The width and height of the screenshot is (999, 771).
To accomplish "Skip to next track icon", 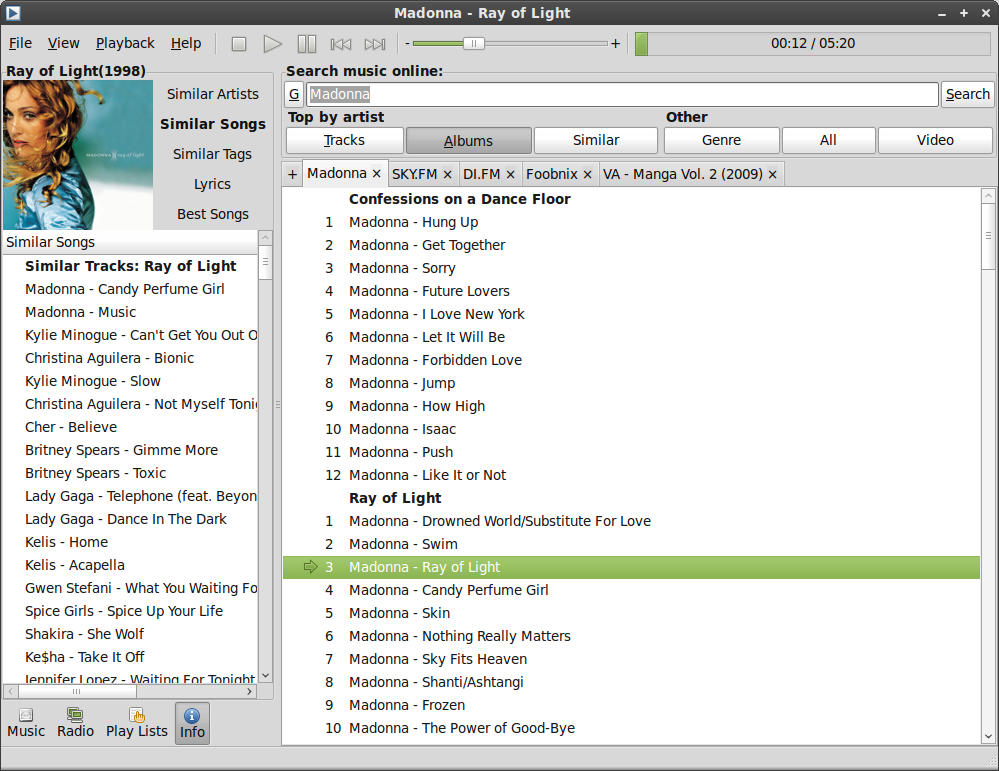I will (375, 44).
